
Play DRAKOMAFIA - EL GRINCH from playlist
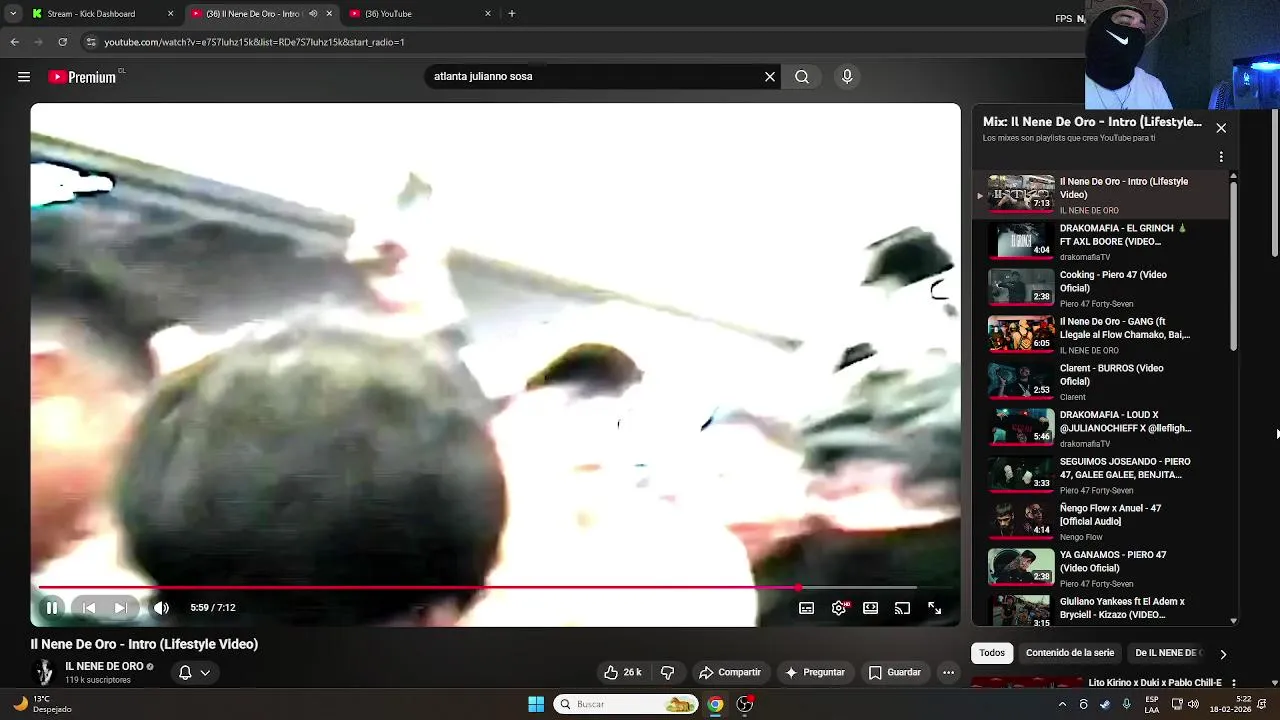pyautogui.click(x=1100, y=242)
